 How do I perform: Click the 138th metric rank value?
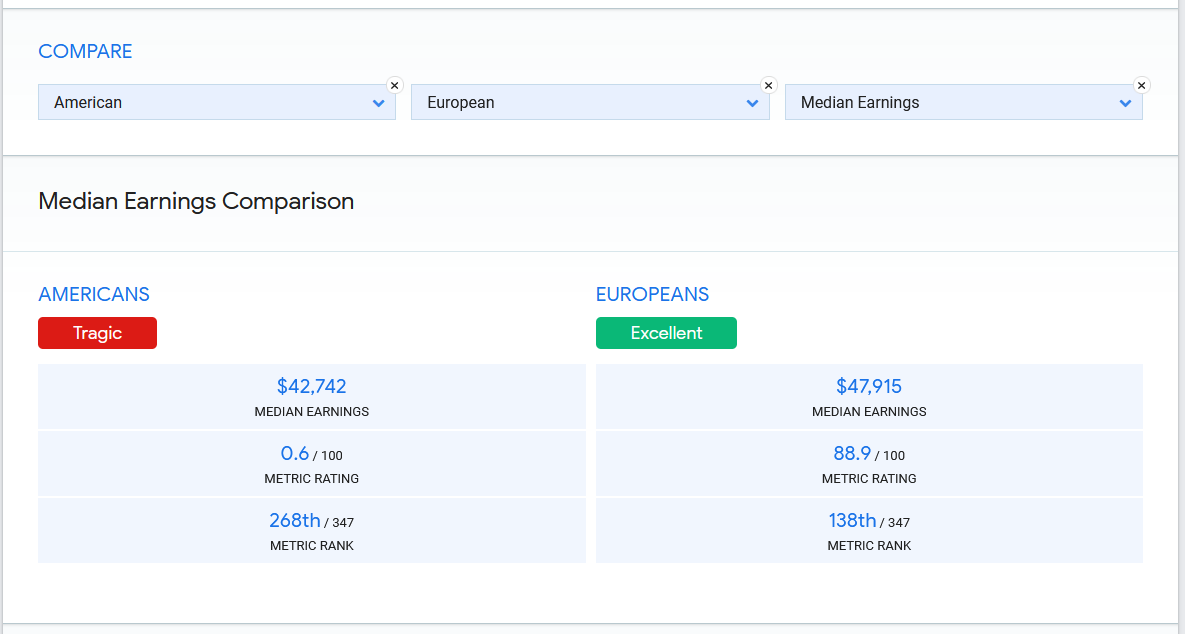point(852,520)
